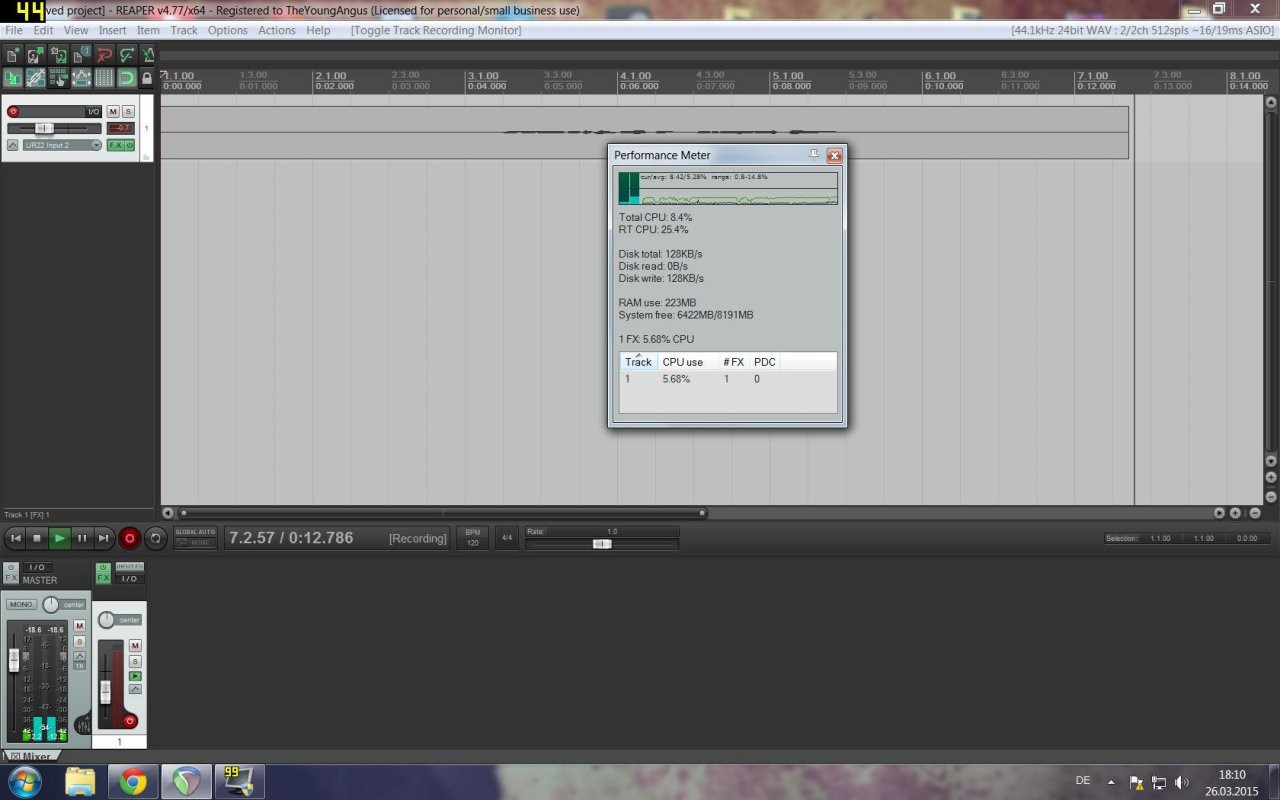Sort by CPU use column header
This screenshot has height=800, width=1280.
[683, 362]
